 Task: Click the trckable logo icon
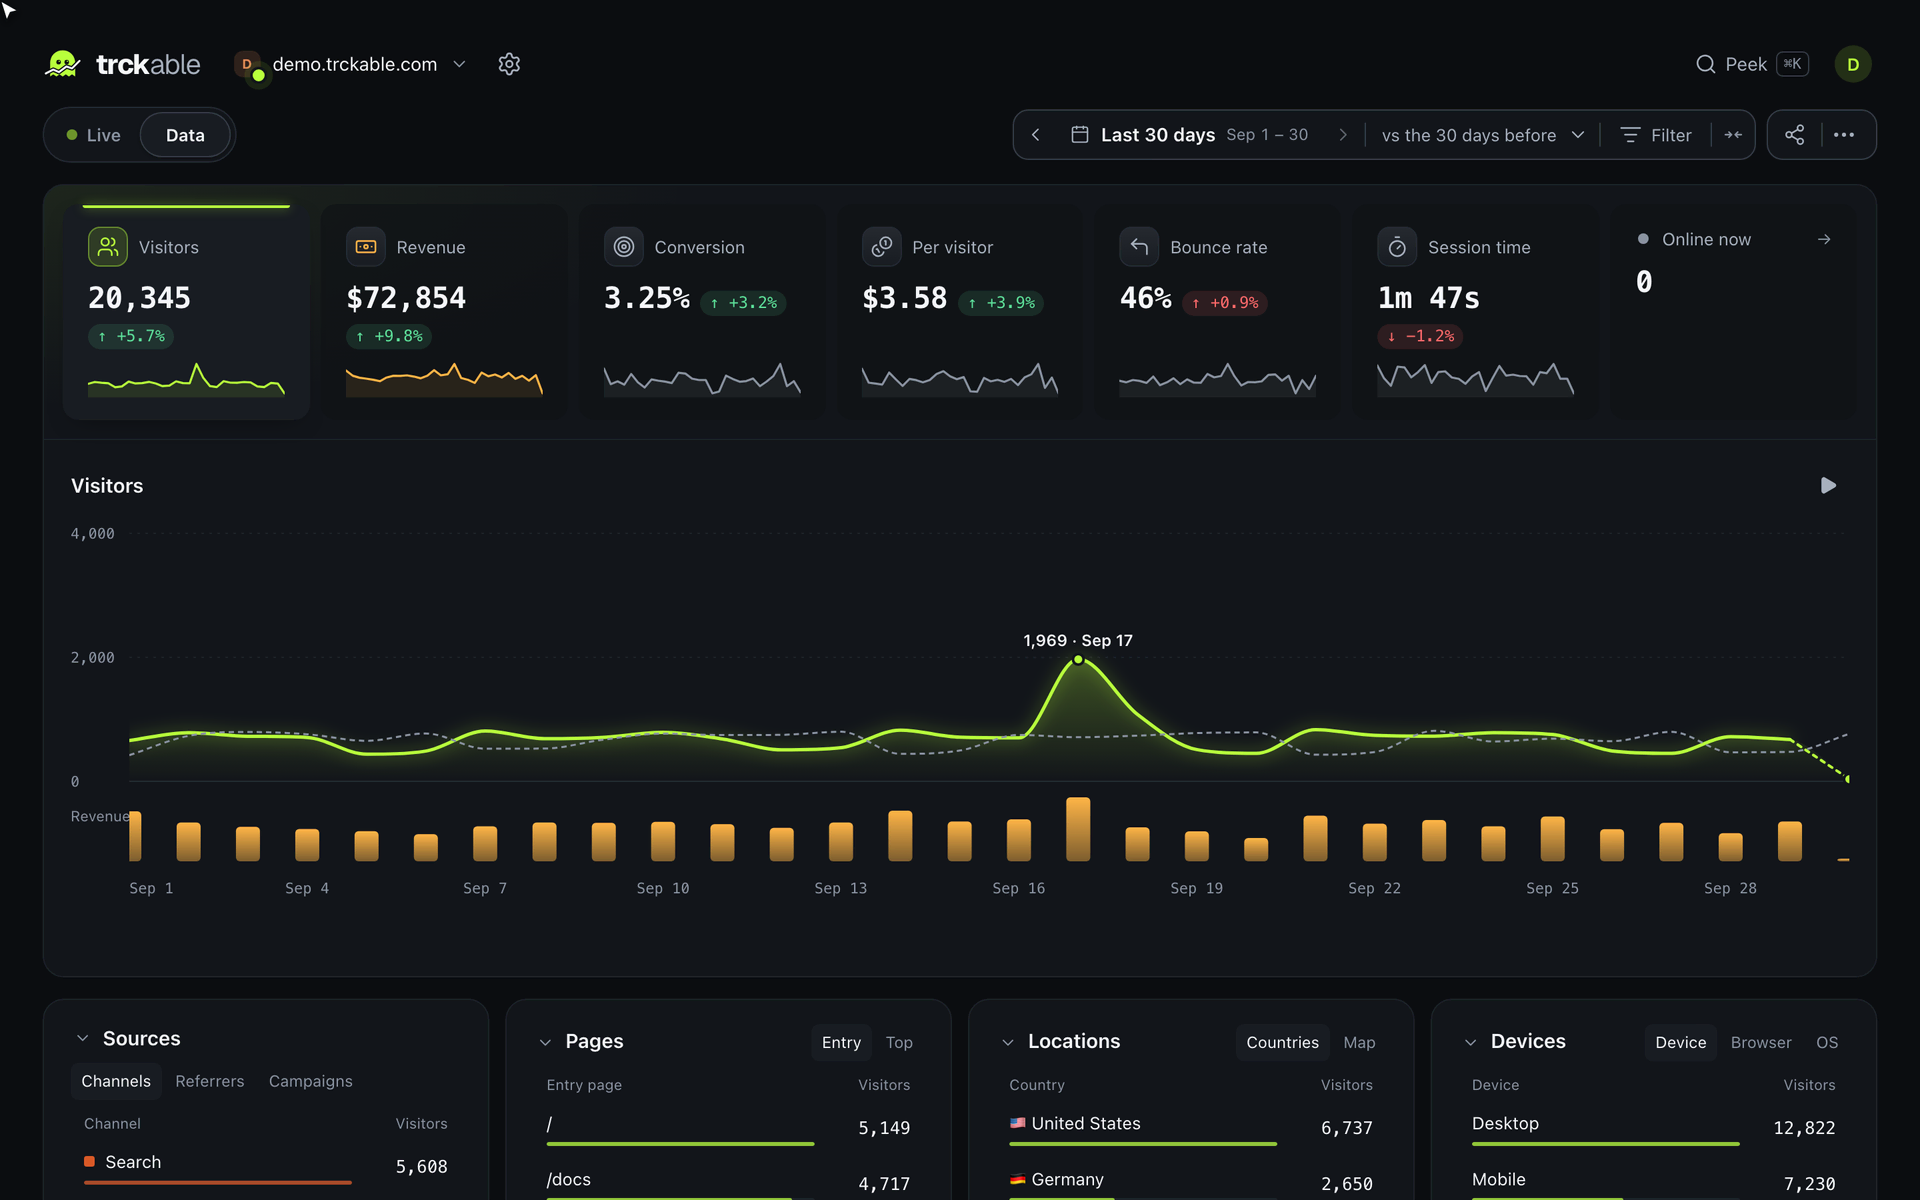coord(63,64)
